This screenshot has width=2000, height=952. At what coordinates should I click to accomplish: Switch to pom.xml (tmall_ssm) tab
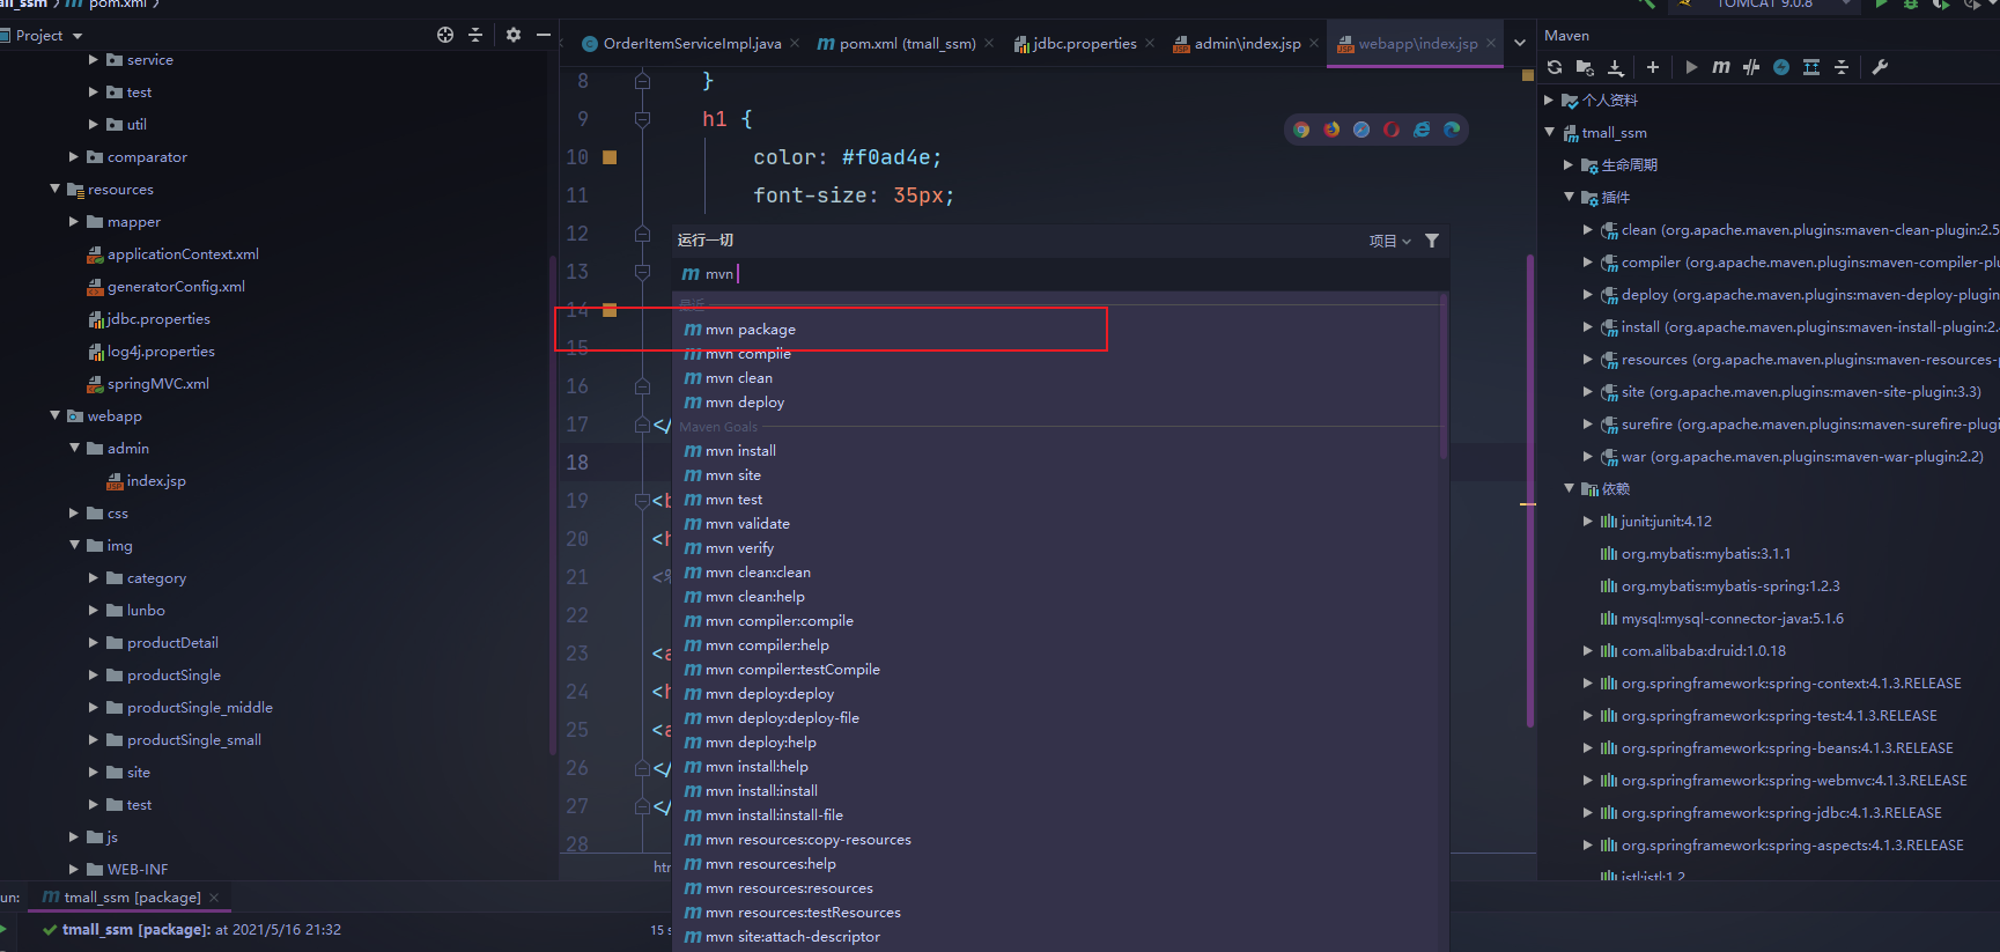(x=907, y=43)
